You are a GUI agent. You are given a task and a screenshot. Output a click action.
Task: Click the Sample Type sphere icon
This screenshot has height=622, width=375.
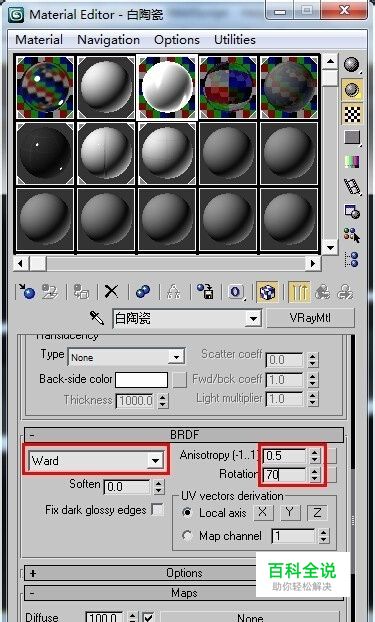click(352, 65)
